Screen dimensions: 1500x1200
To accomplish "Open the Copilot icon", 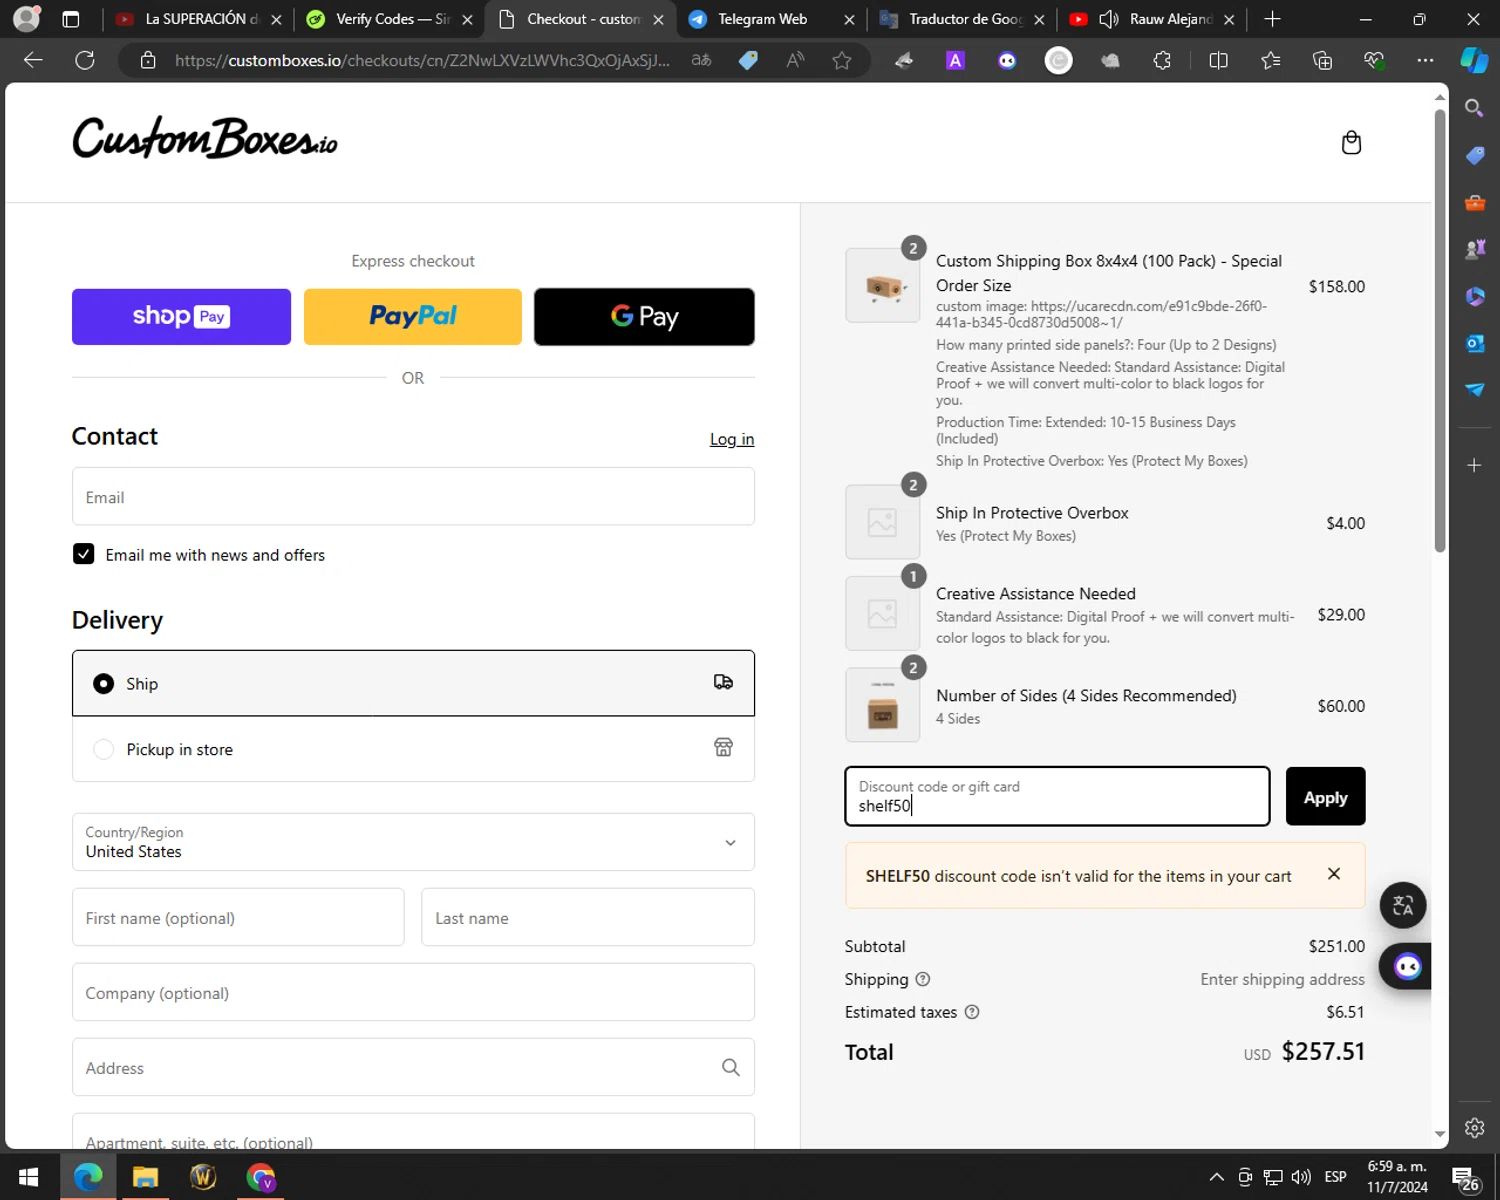I will coord(1474,60).
